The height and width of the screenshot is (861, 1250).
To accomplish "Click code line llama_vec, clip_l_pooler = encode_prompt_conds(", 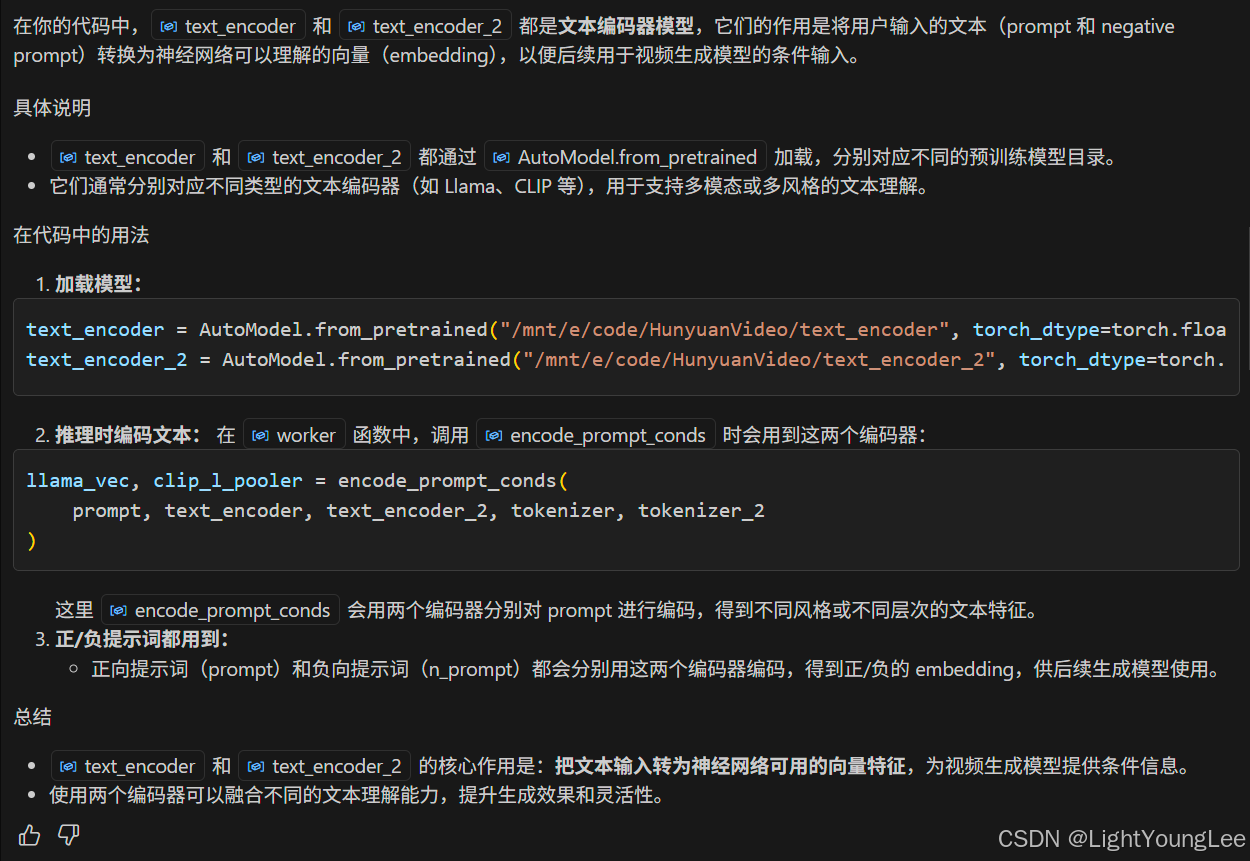I will tap(297, 480).
